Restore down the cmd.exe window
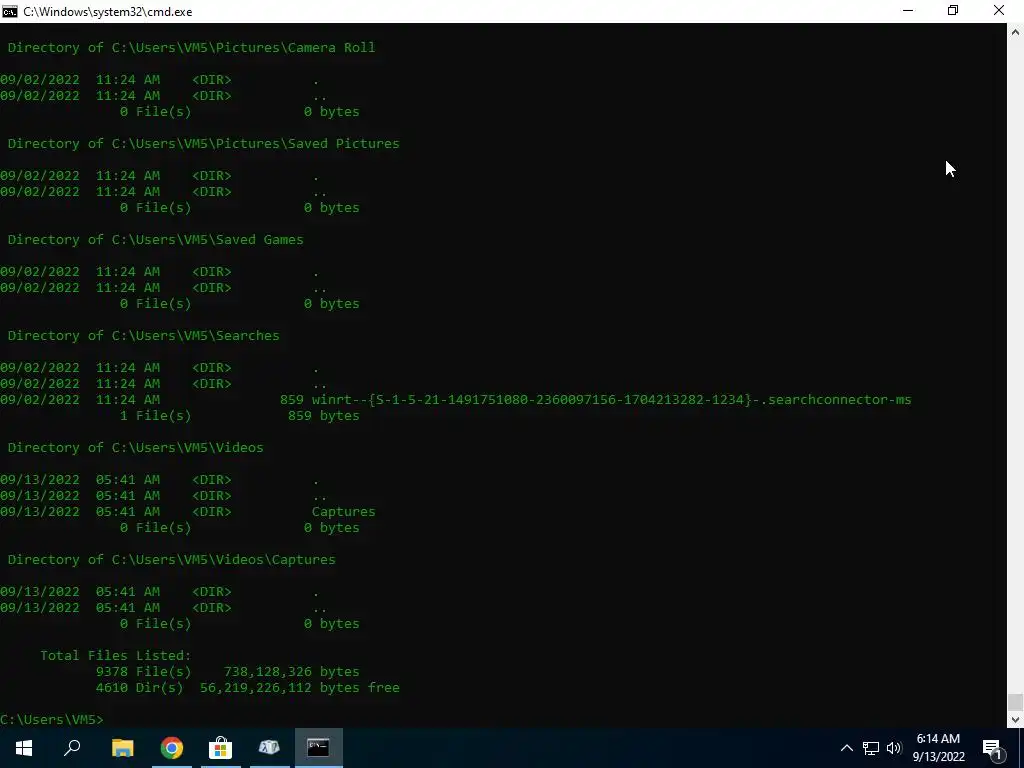The height and width of the screenshot is (768, 1024). pyautogui.click(x=953, y=11)
